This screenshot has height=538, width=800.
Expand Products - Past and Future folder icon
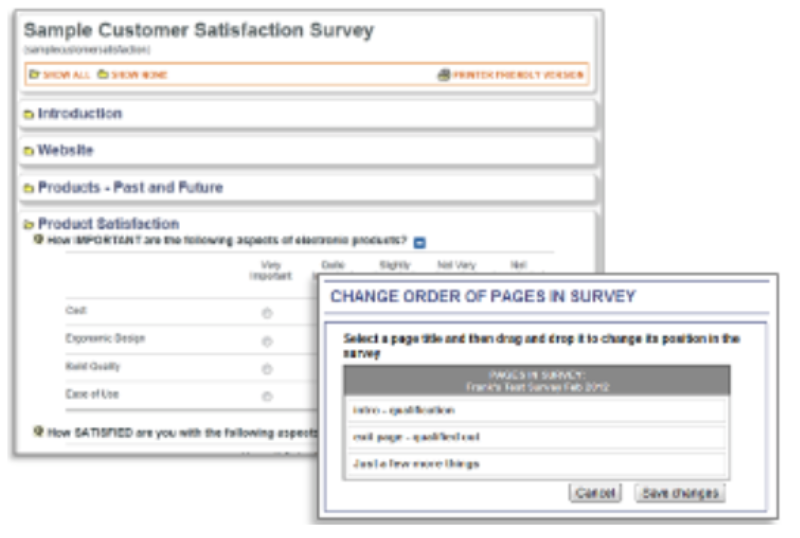29,188
